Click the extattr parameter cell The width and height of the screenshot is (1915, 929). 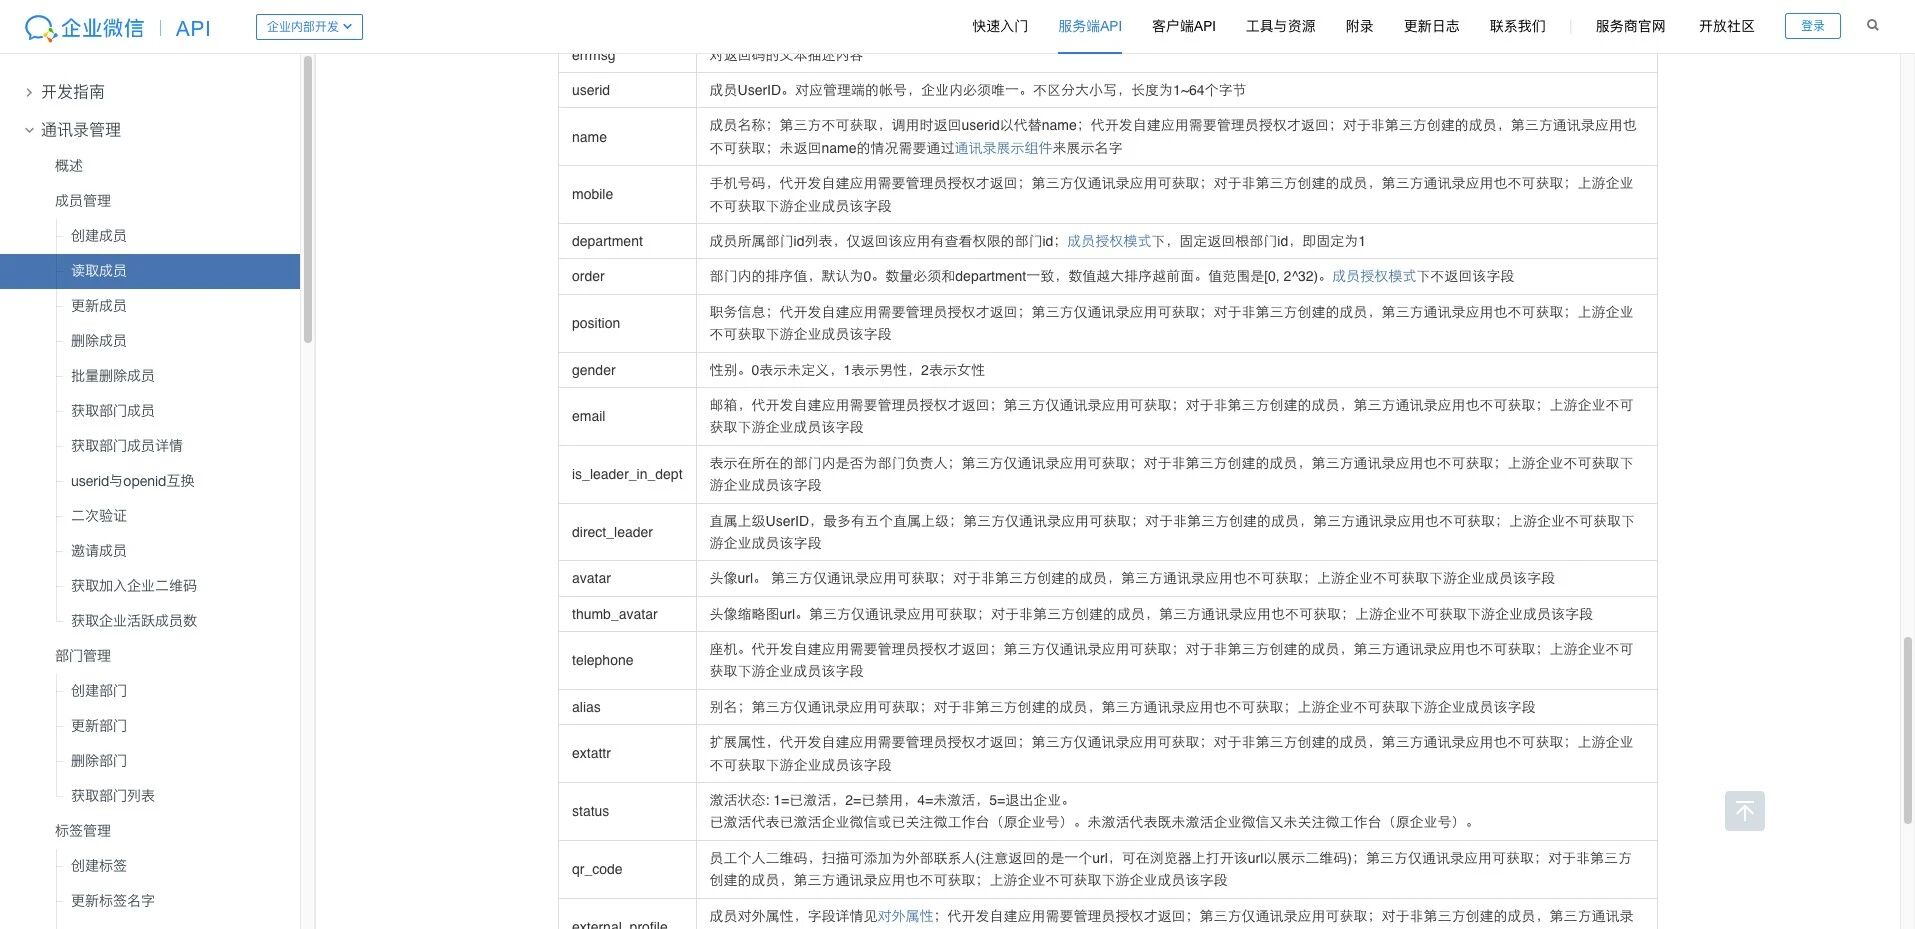(627, 753)
